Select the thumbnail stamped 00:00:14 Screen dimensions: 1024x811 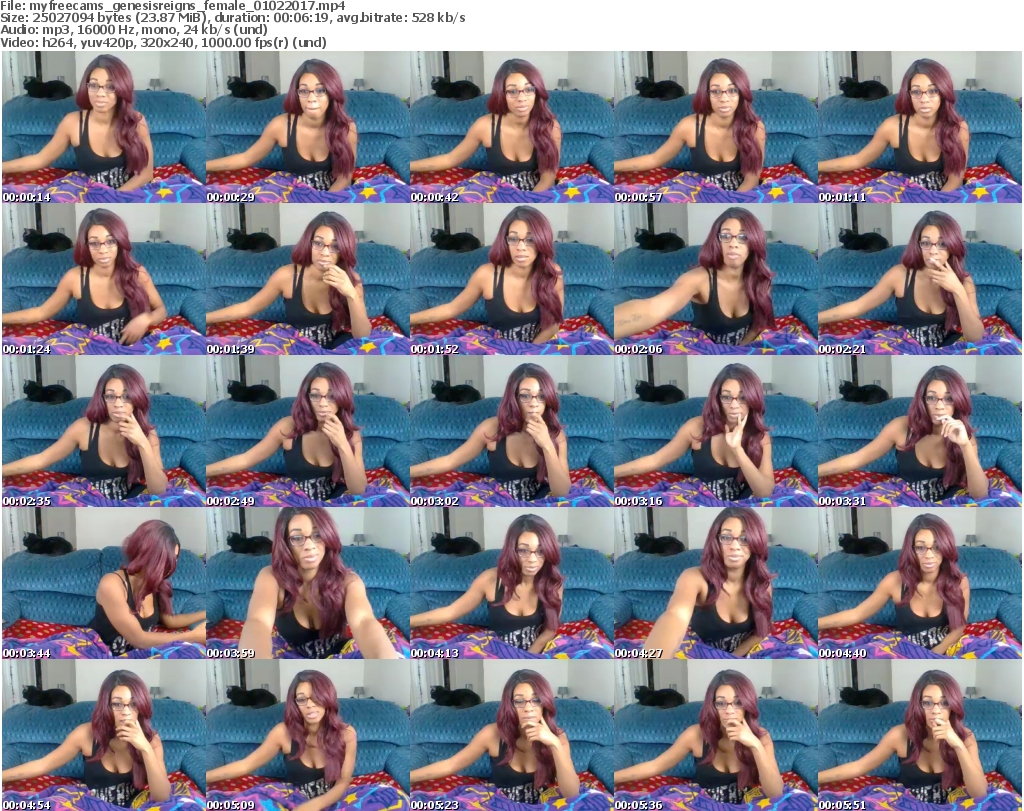pos(104,127)
